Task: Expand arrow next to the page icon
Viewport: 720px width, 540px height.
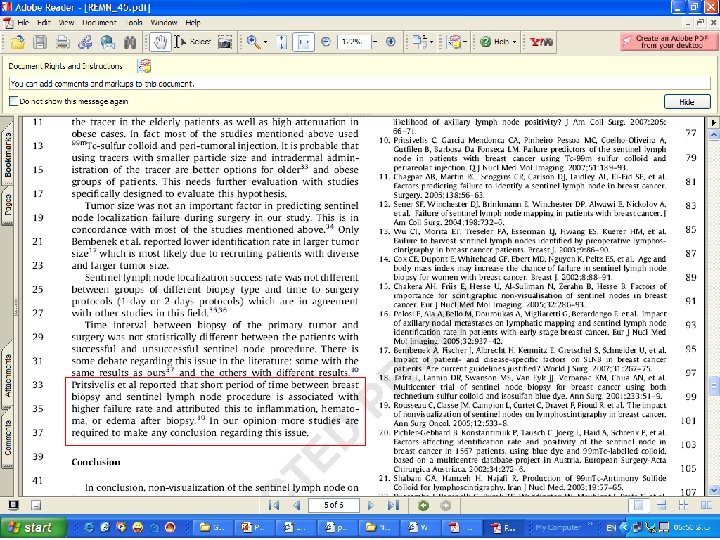Action: click(x=431, y=42)
